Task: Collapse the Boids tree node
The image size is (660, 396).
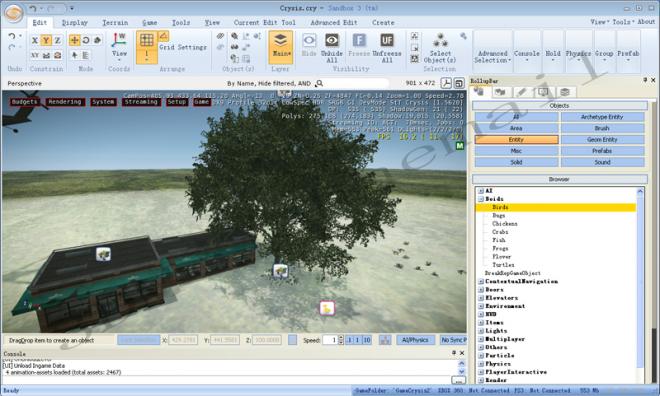Action: [481, 199]
